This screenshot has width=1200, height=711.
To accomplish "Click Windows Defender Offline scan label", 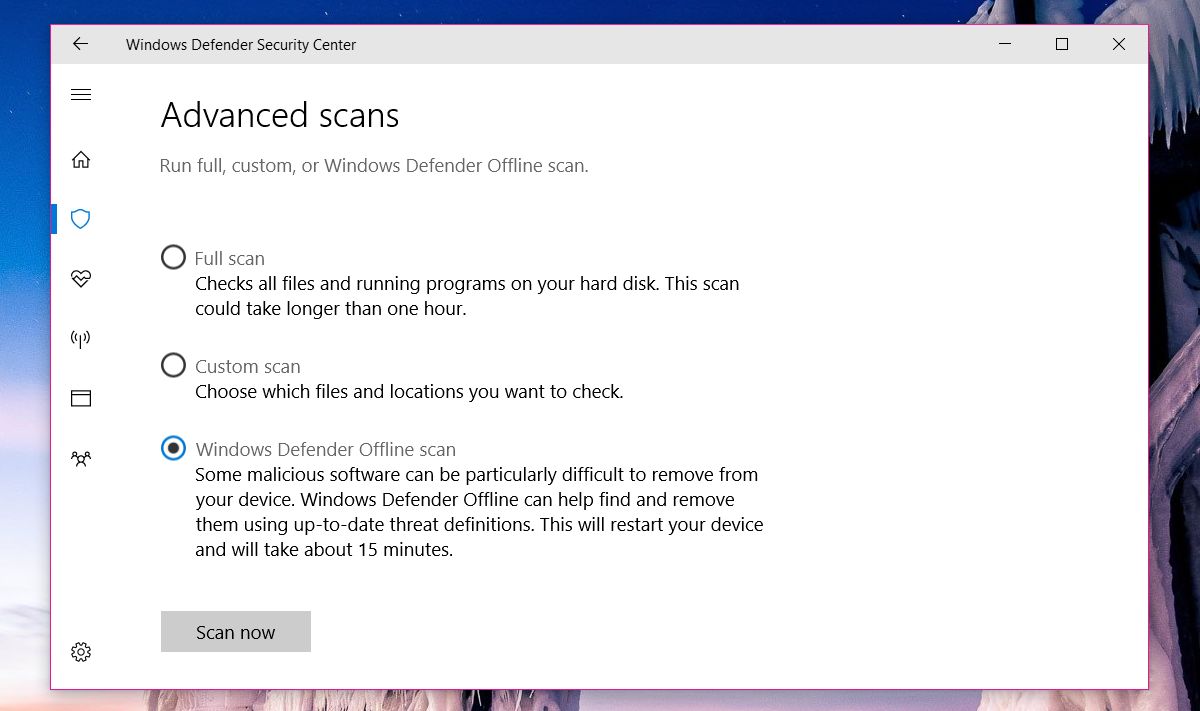I will [x=326, y=450].
